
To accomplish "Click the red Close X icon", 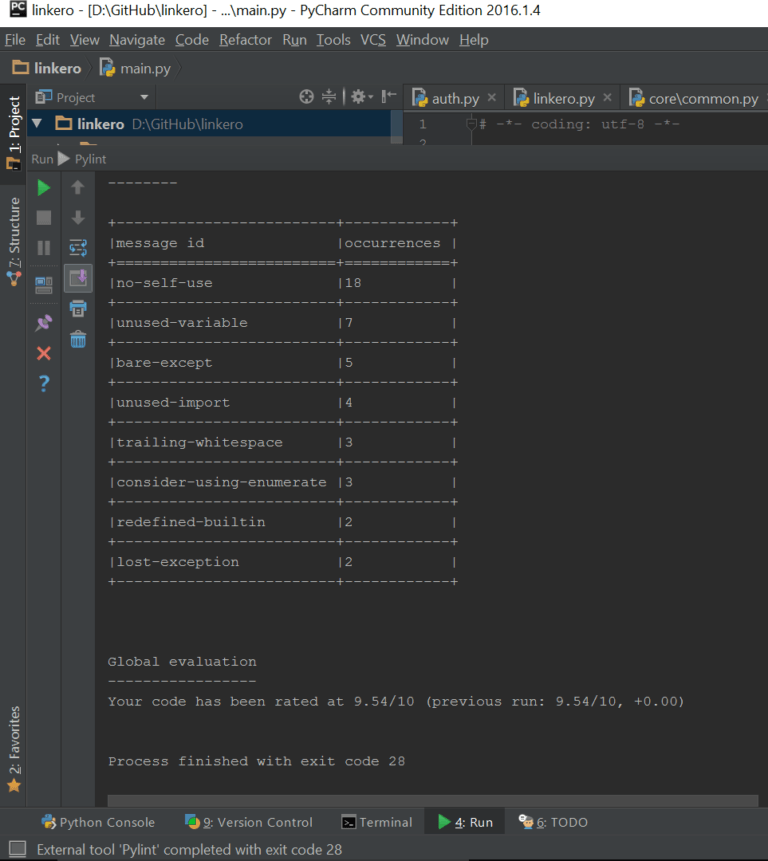I will pos(43,353).
